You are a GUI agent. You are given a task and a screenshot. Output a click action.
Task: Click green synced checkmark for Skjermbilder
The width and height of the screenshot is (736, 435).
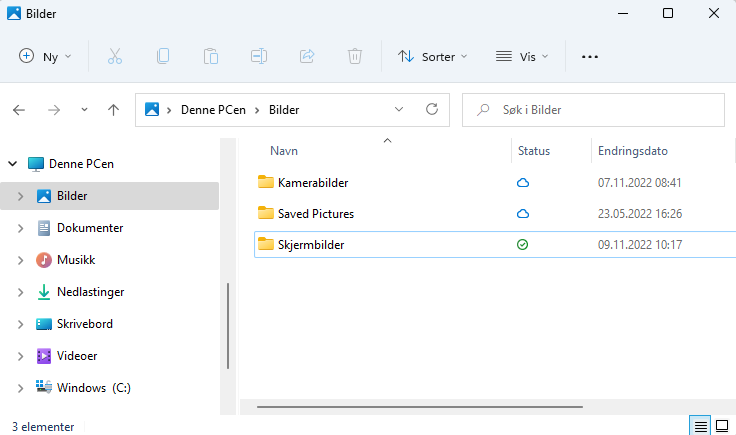point(522,244)
